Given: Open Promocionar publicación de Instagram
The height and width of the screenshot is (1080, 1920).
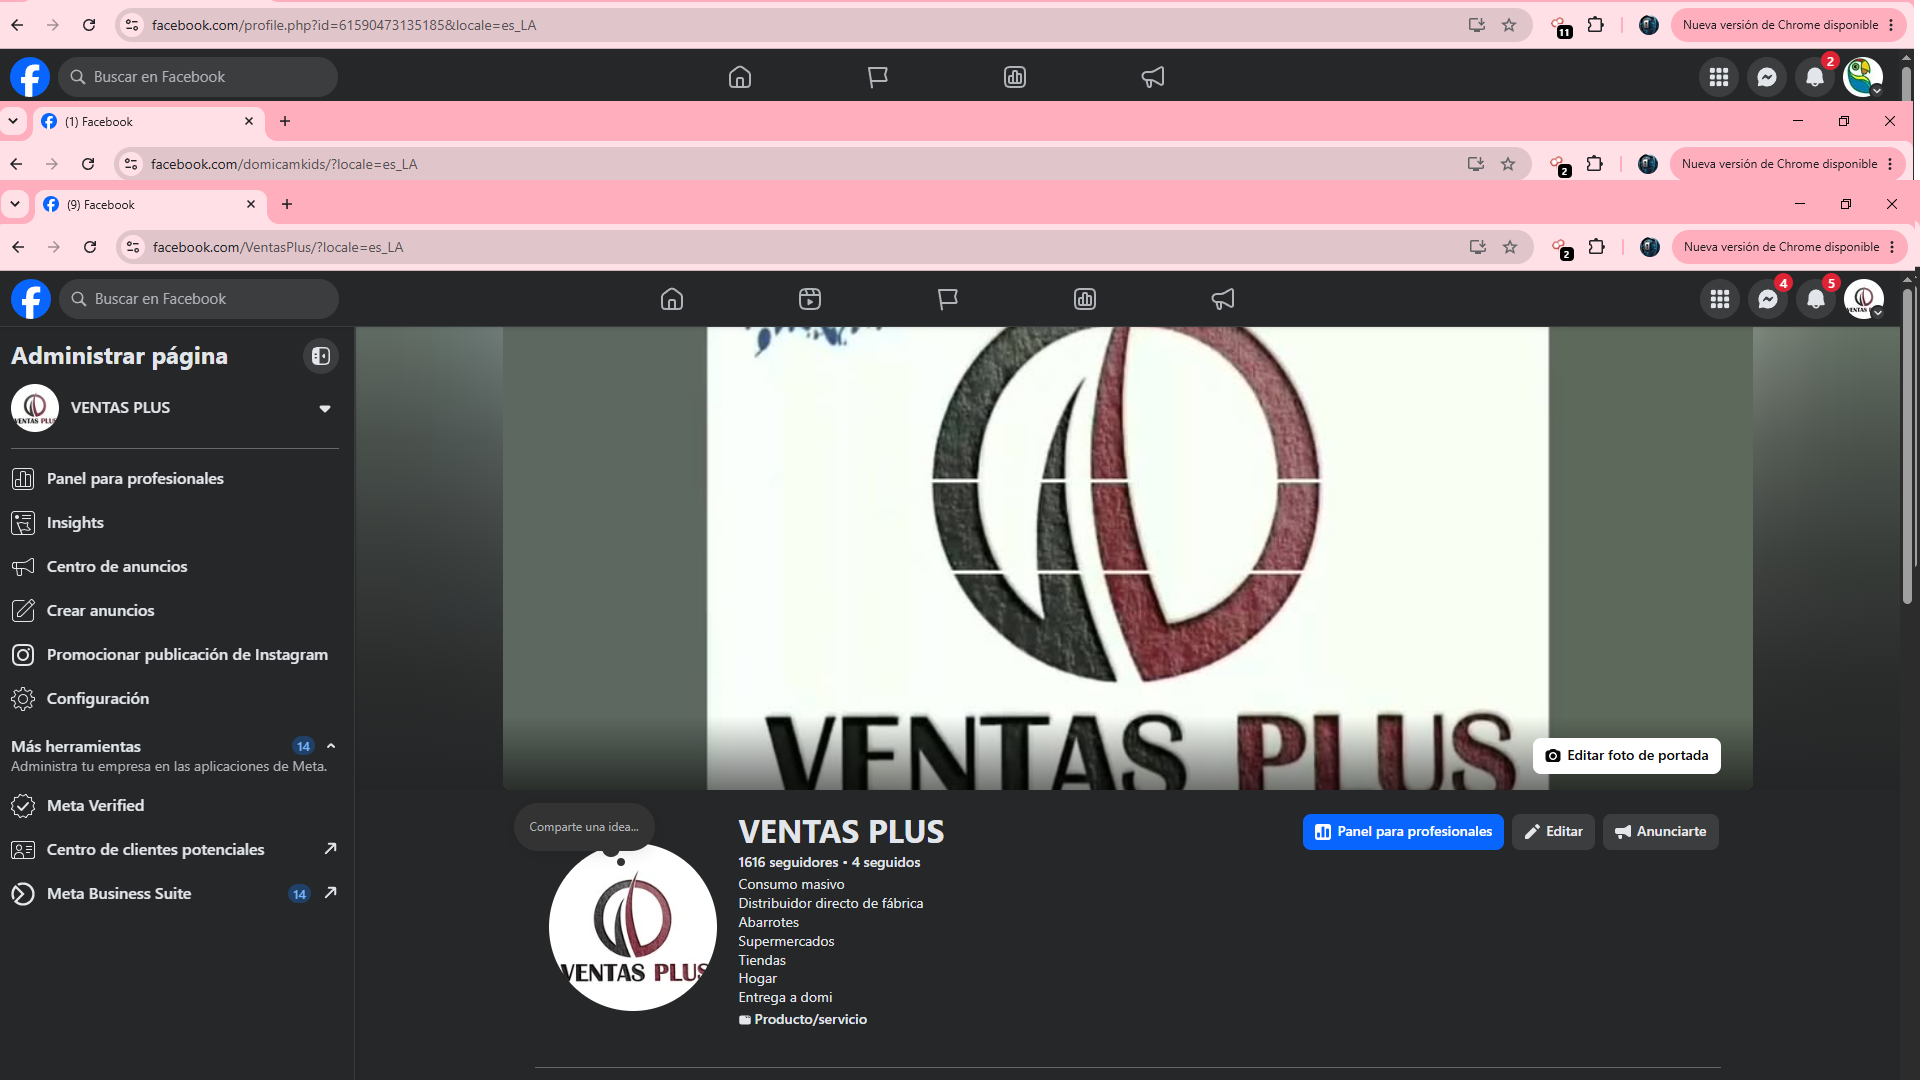Looking at the screenshot, I should click(174, 655).
